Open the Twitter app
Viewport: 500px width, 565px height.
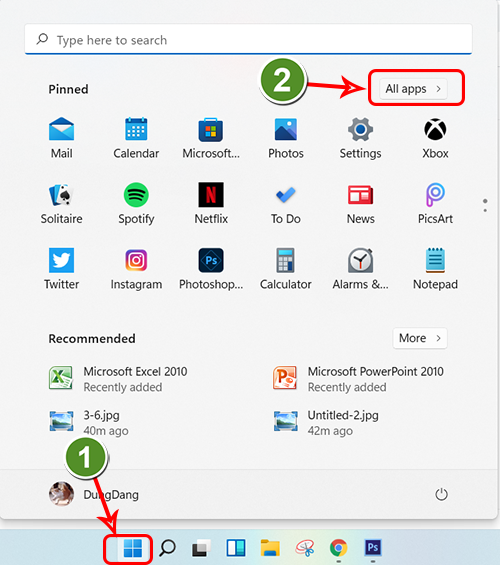pyautogui.click(x=62, y=268)
